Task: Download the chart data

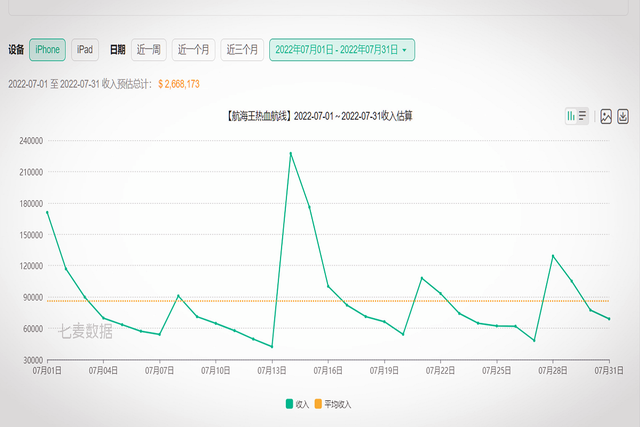Action: [622, 116]
